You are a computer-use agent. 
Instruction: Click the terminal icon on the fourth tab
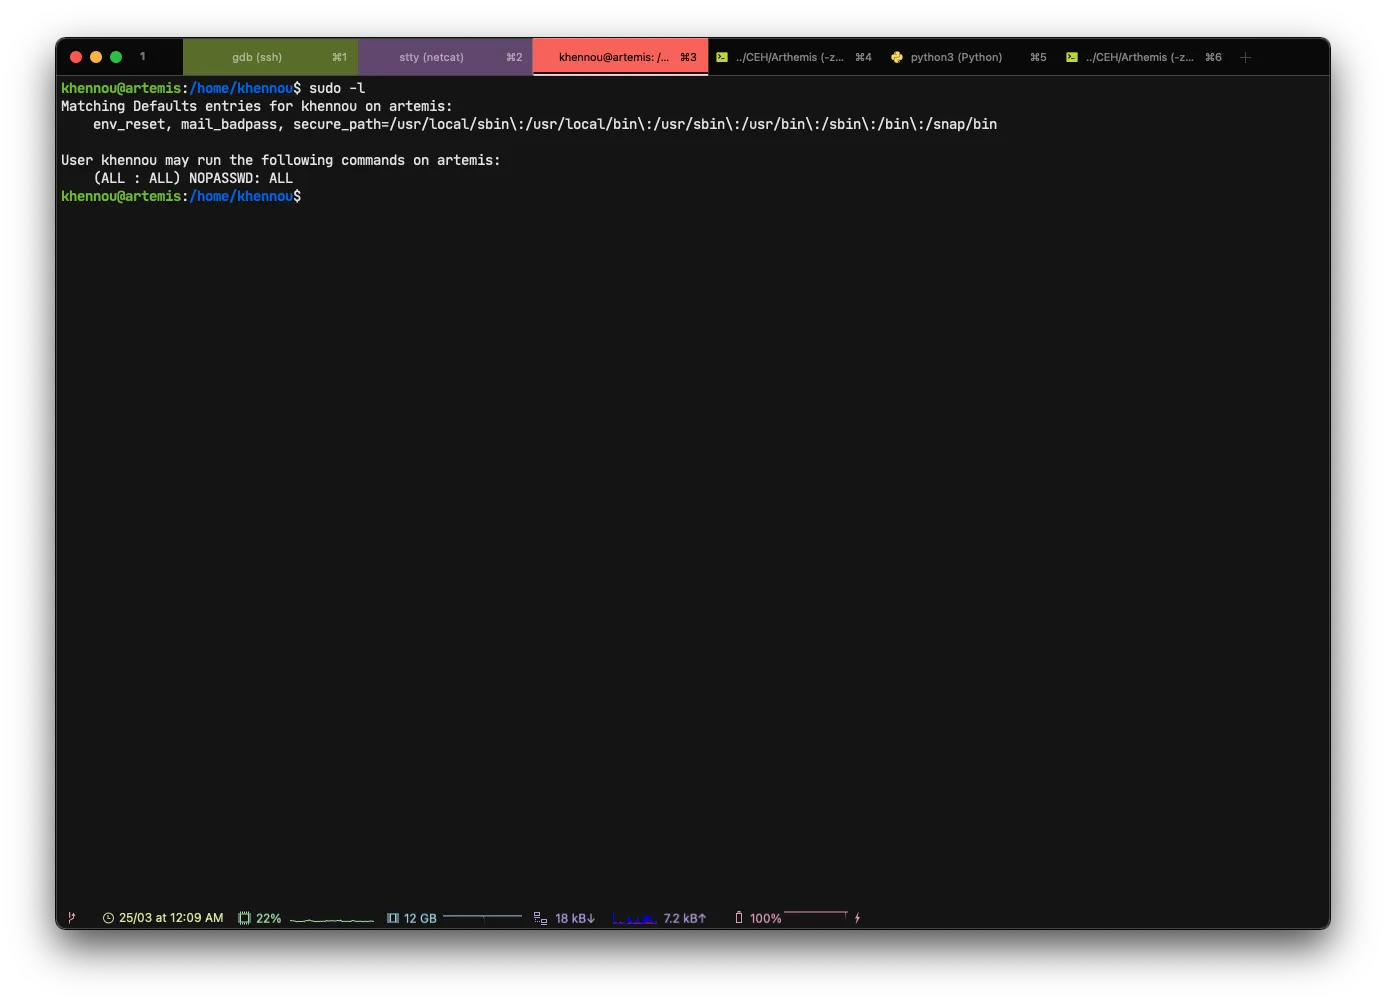click(x=722, y=58)
